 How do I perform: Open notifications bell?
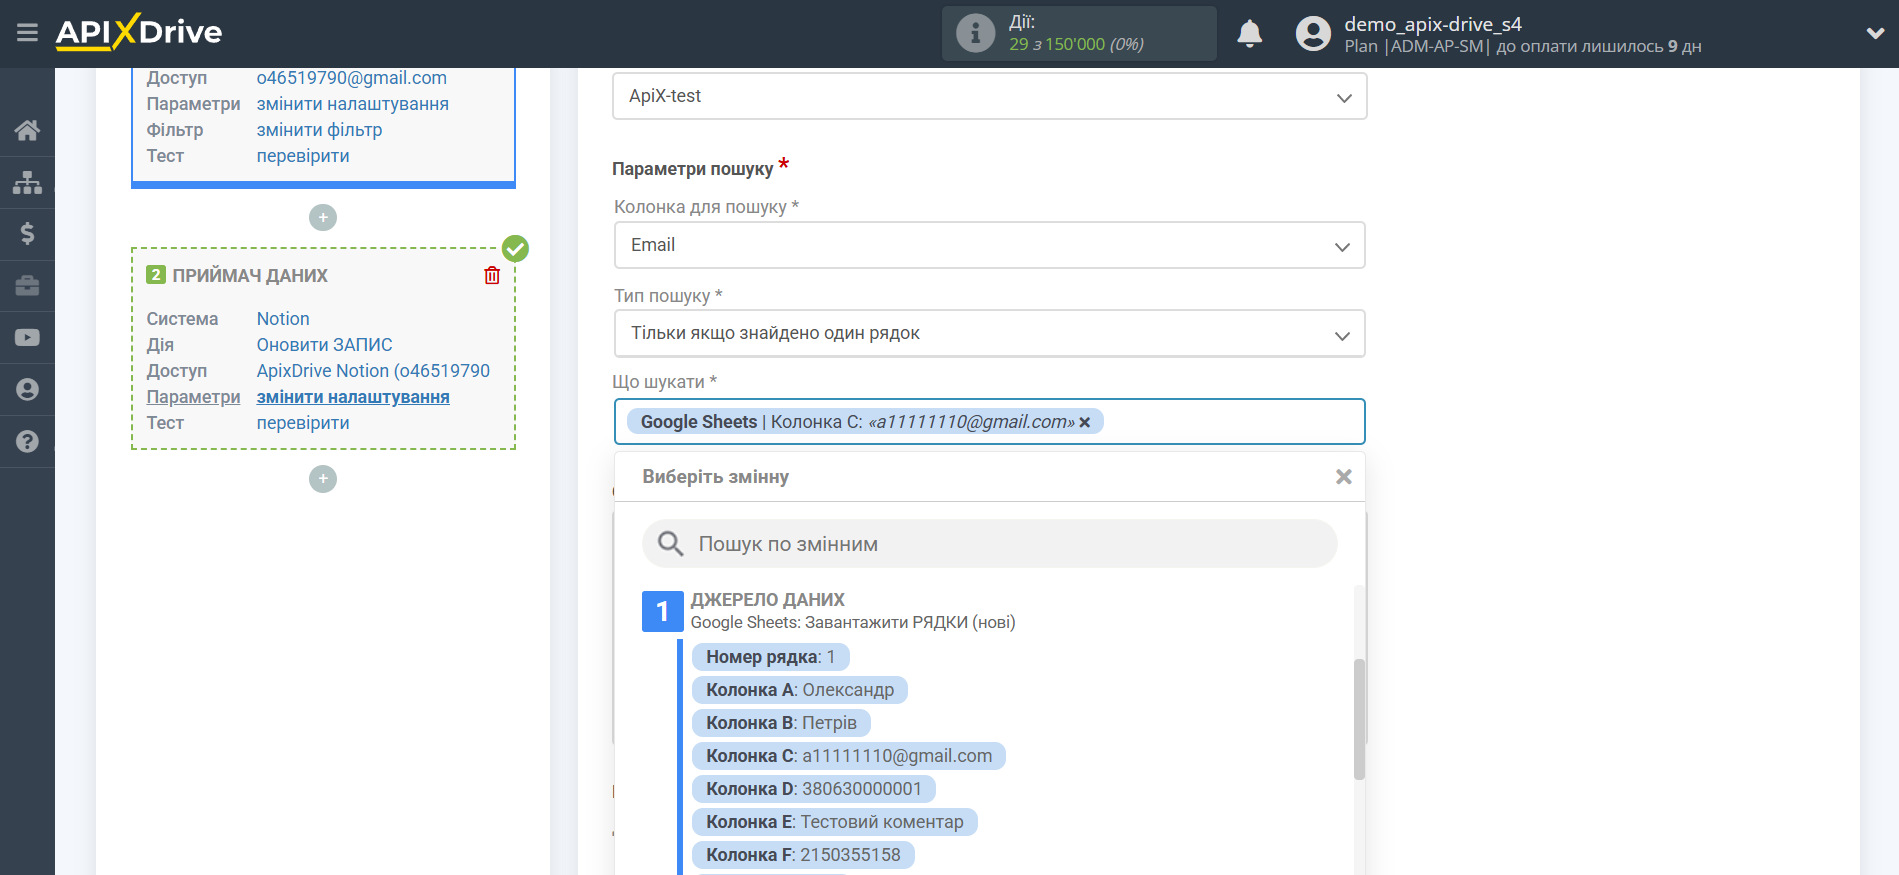pyautogui.click(x=1249, y=34)
